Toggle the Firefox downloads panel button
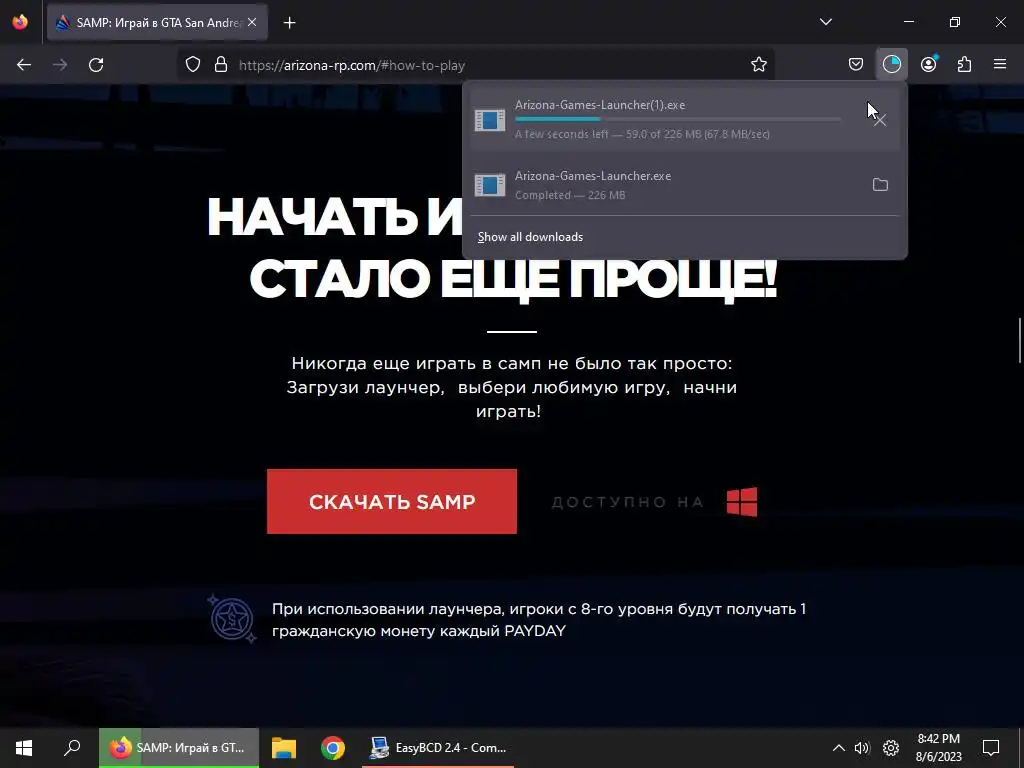Screen dimensions: 1024x768 [x=891, y=65]
